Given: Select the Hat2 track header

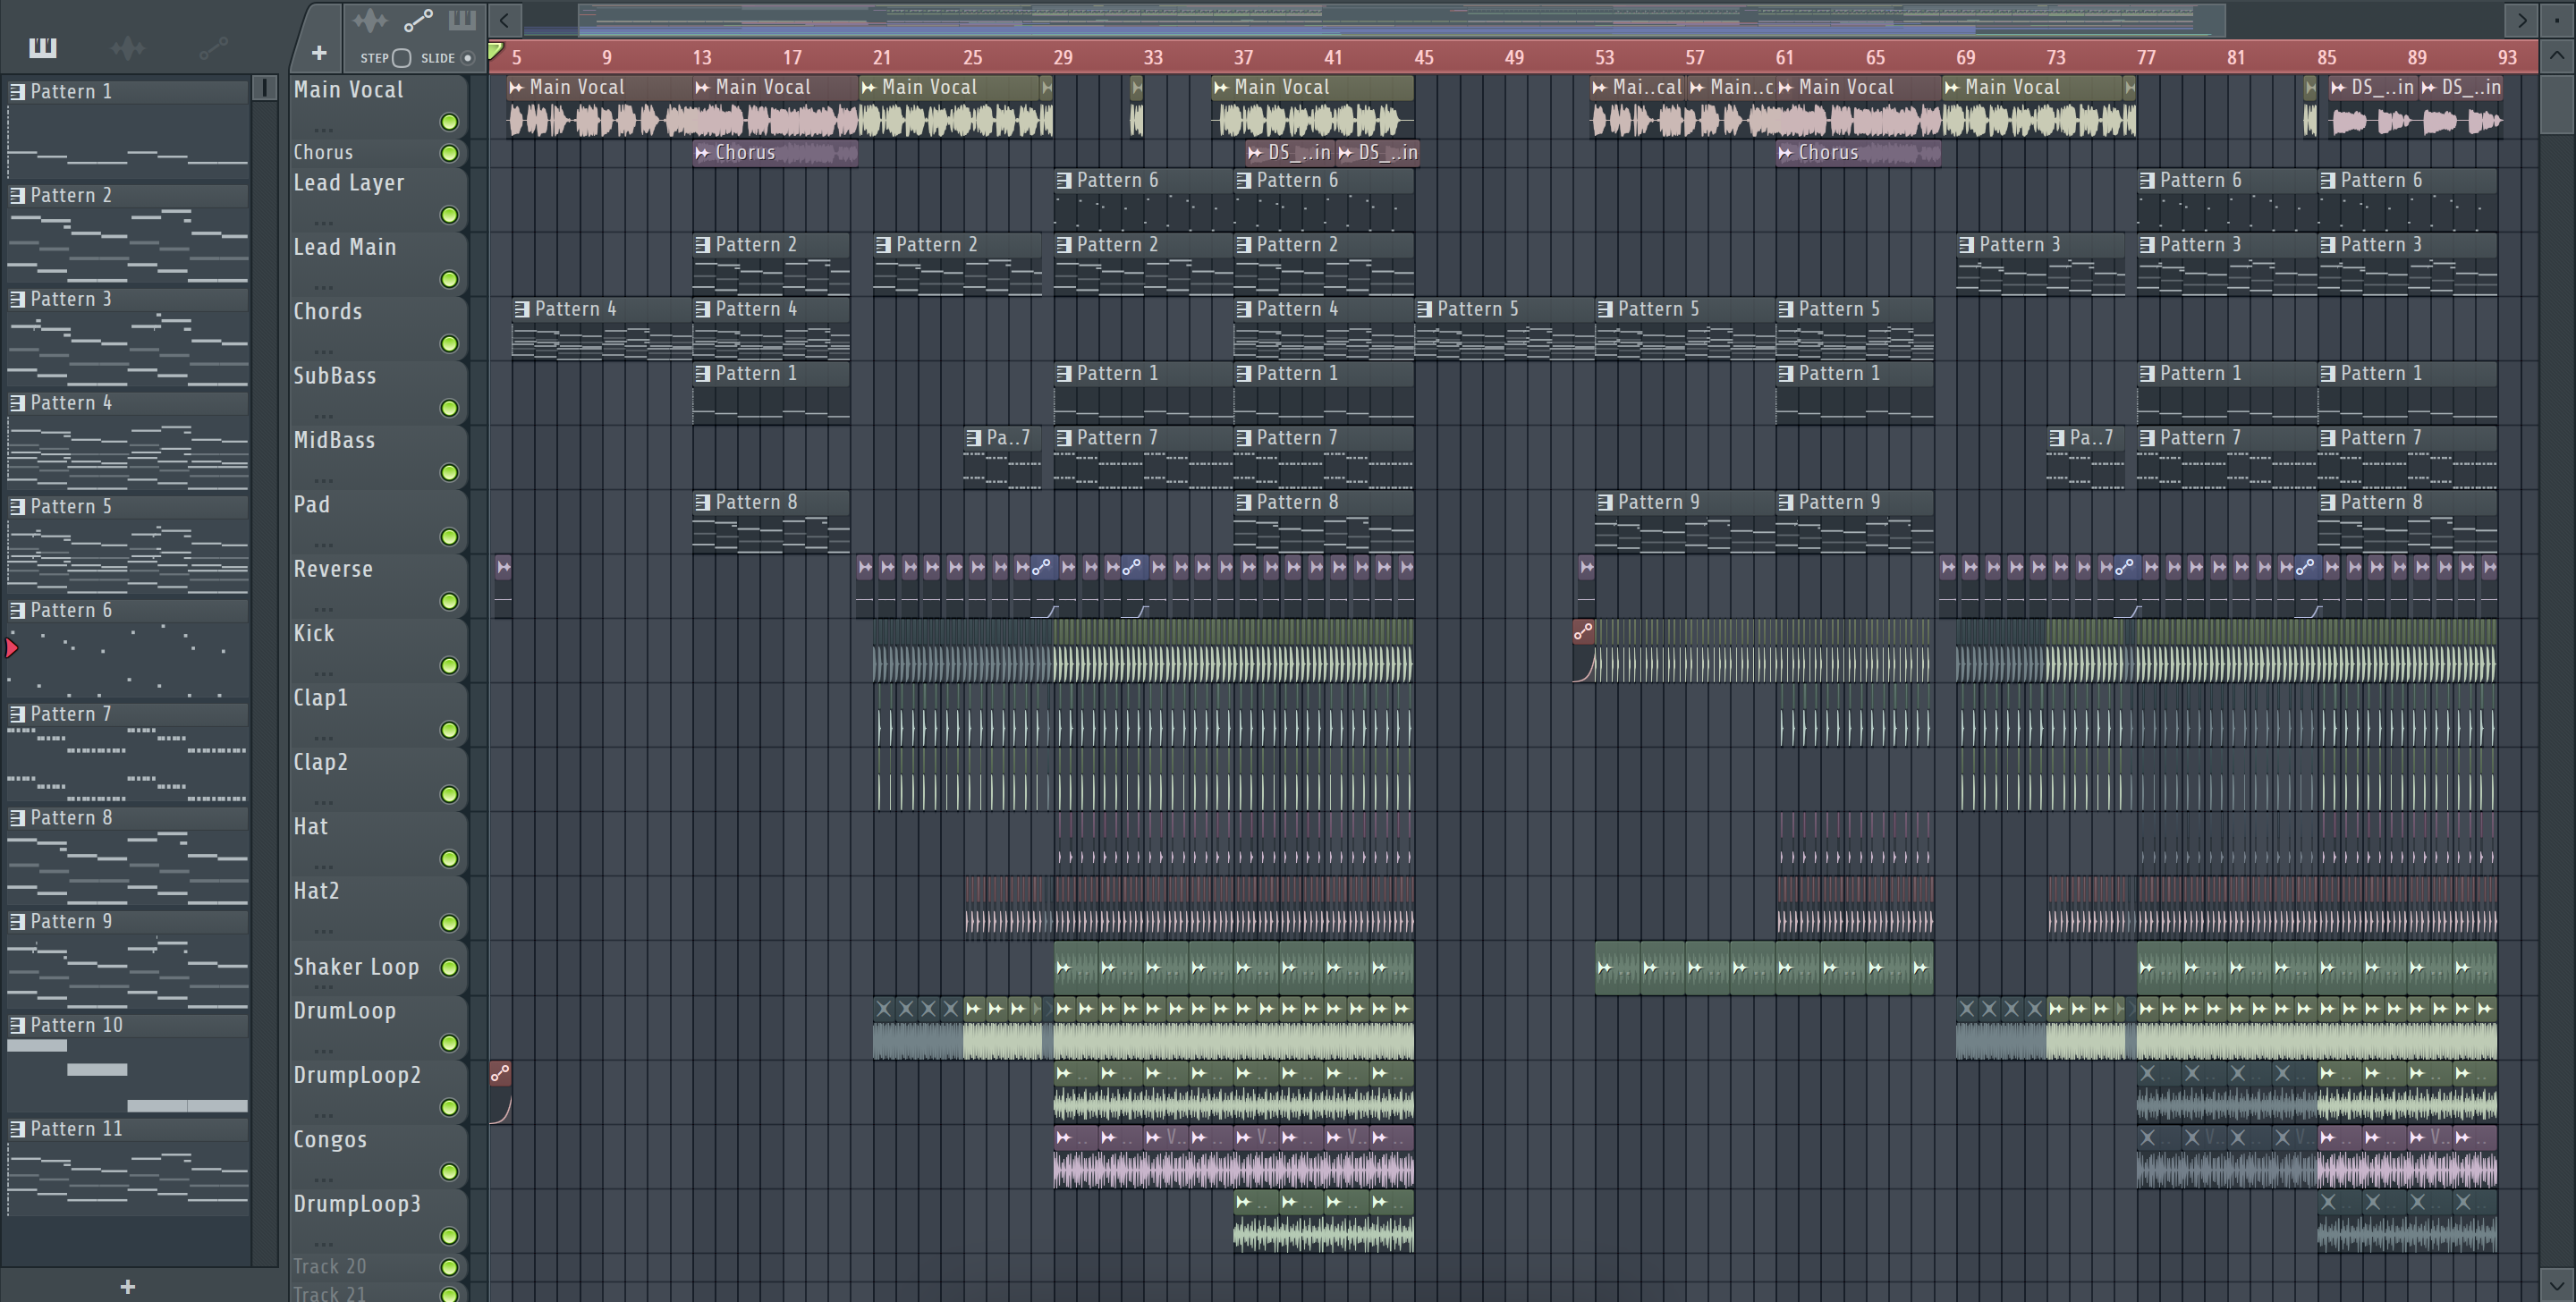Looking at the screenshot, I should 378,908.
